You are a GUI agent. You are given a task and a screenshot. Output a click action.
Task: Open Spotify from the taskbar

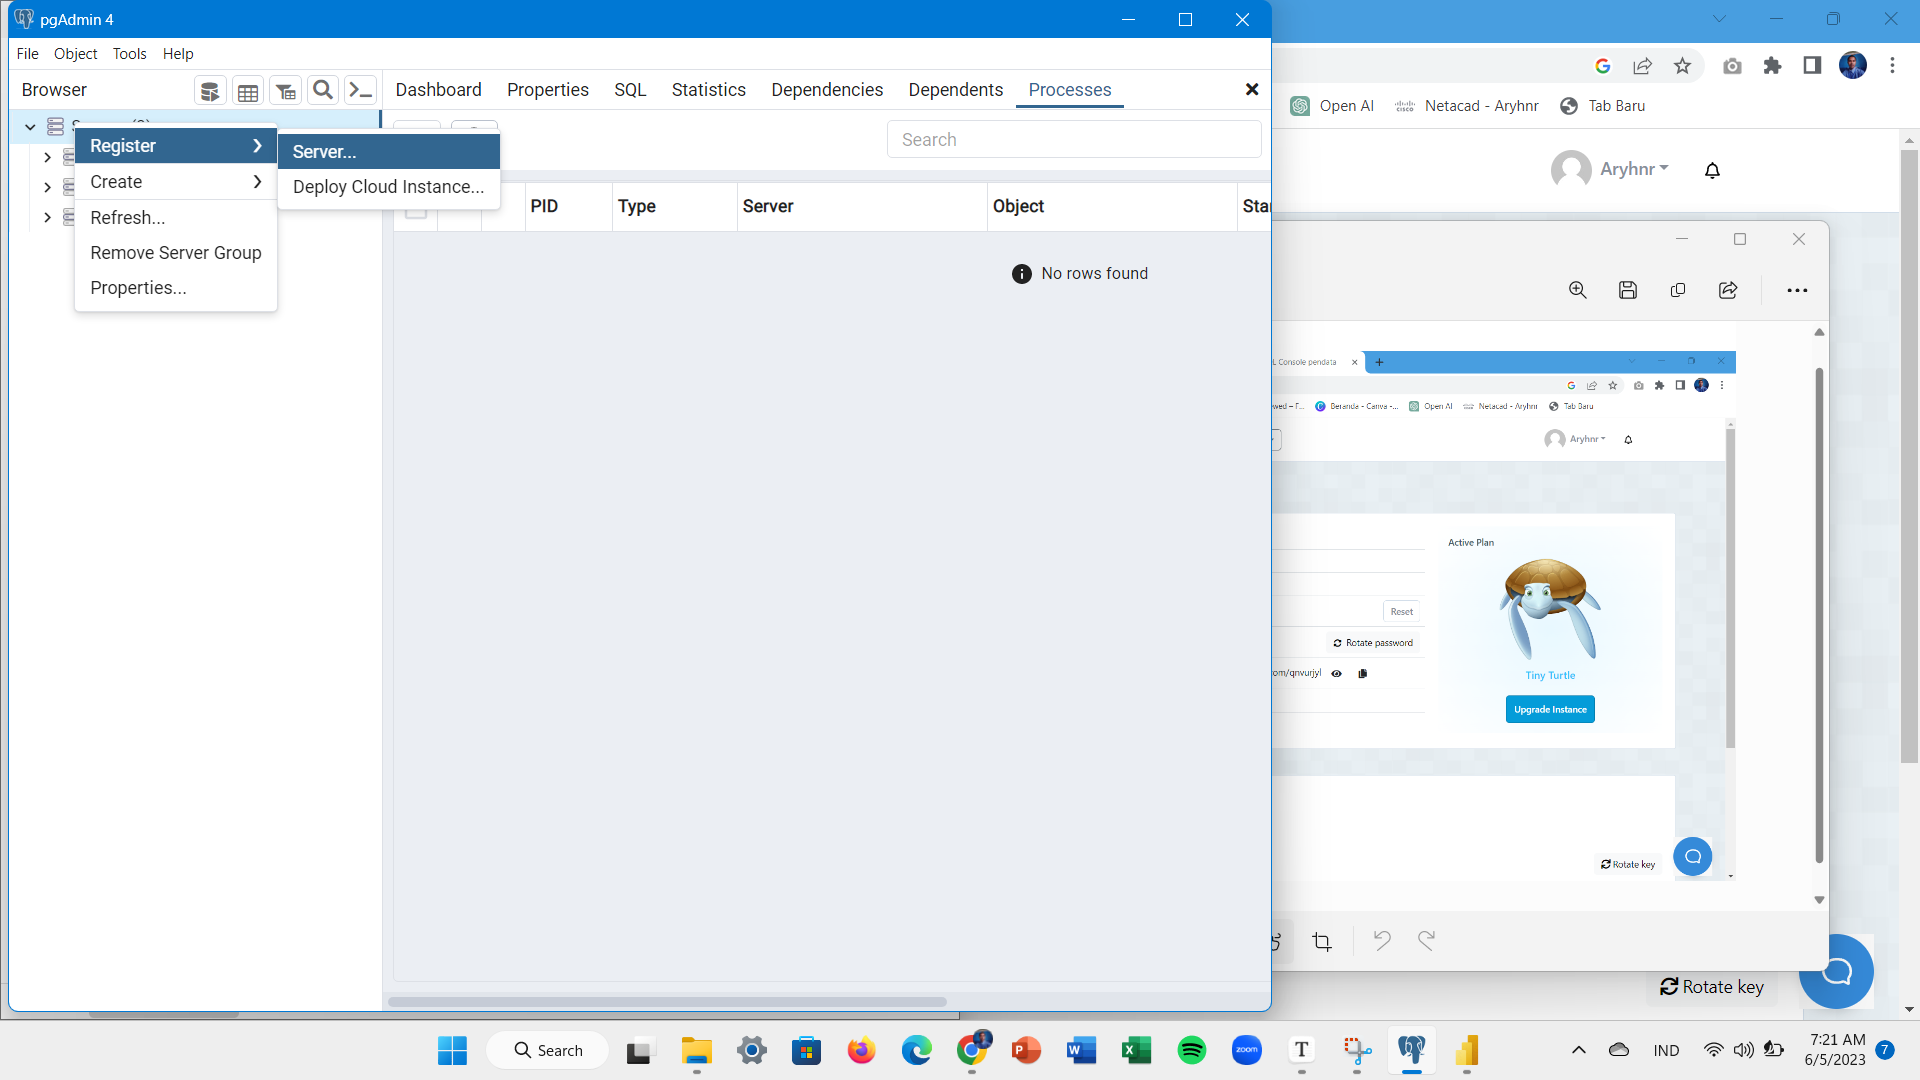point(1191,1050)
